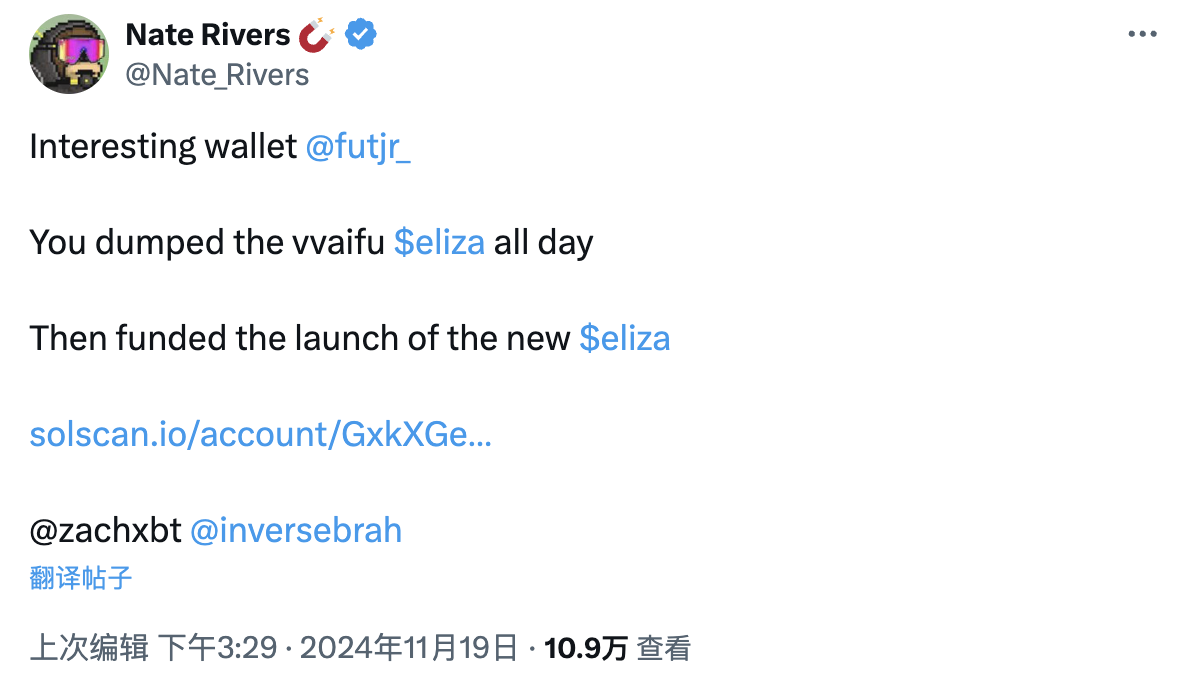The width and height of the screenshot is (1182, 690).
Task: Open the solscan.io/account/GxkXGe… link
Action: point(261,434)
